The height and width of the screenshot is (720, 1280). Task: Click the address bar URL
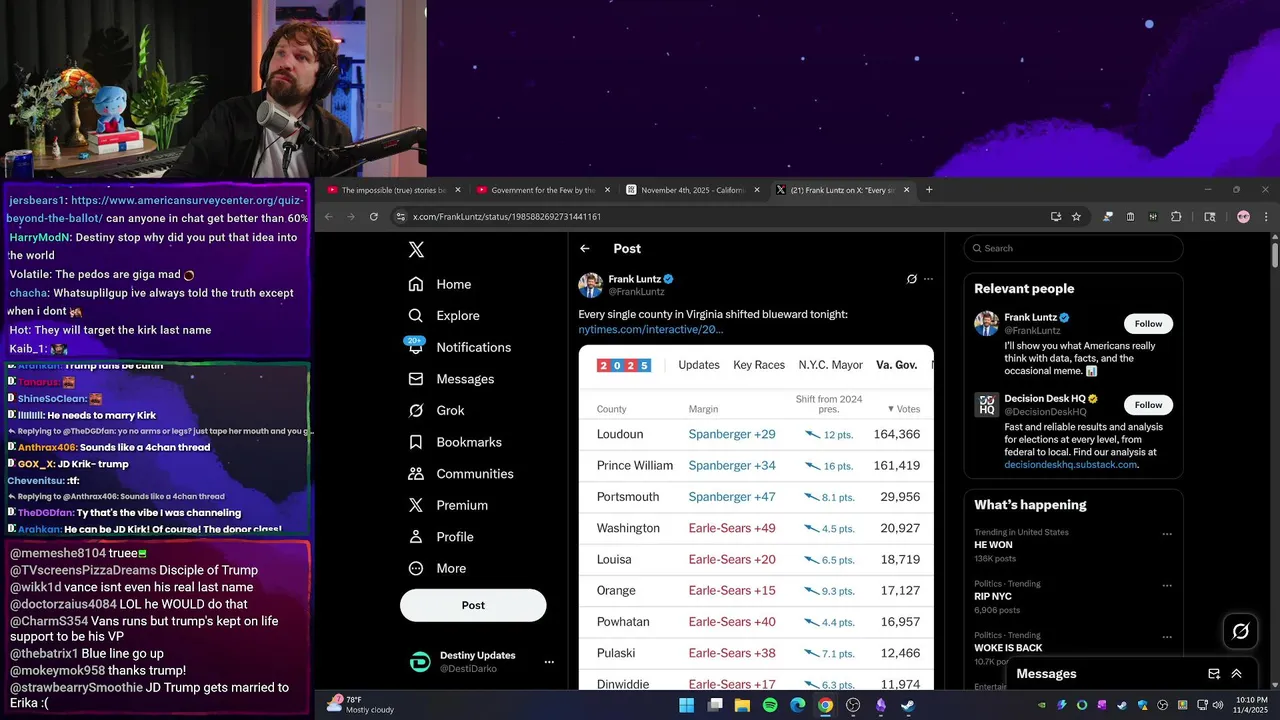(x=507, y=217)
